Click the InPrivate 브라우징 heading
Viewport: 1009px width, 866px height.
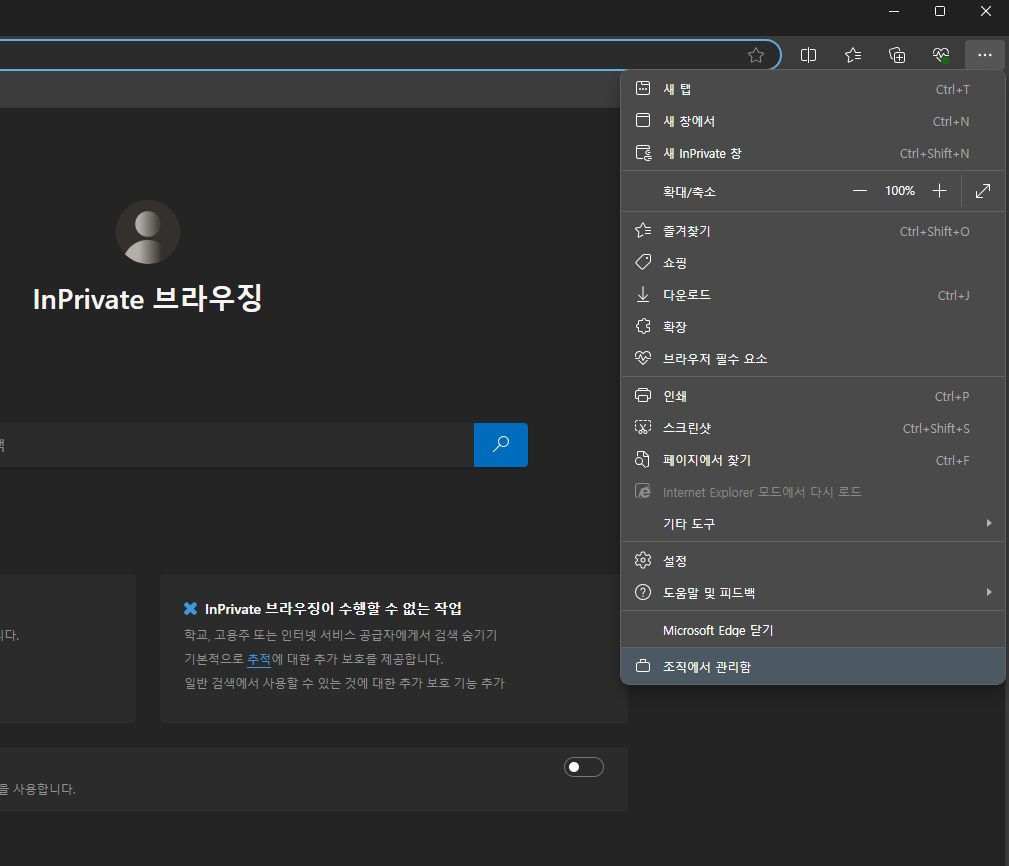[147, 299]
